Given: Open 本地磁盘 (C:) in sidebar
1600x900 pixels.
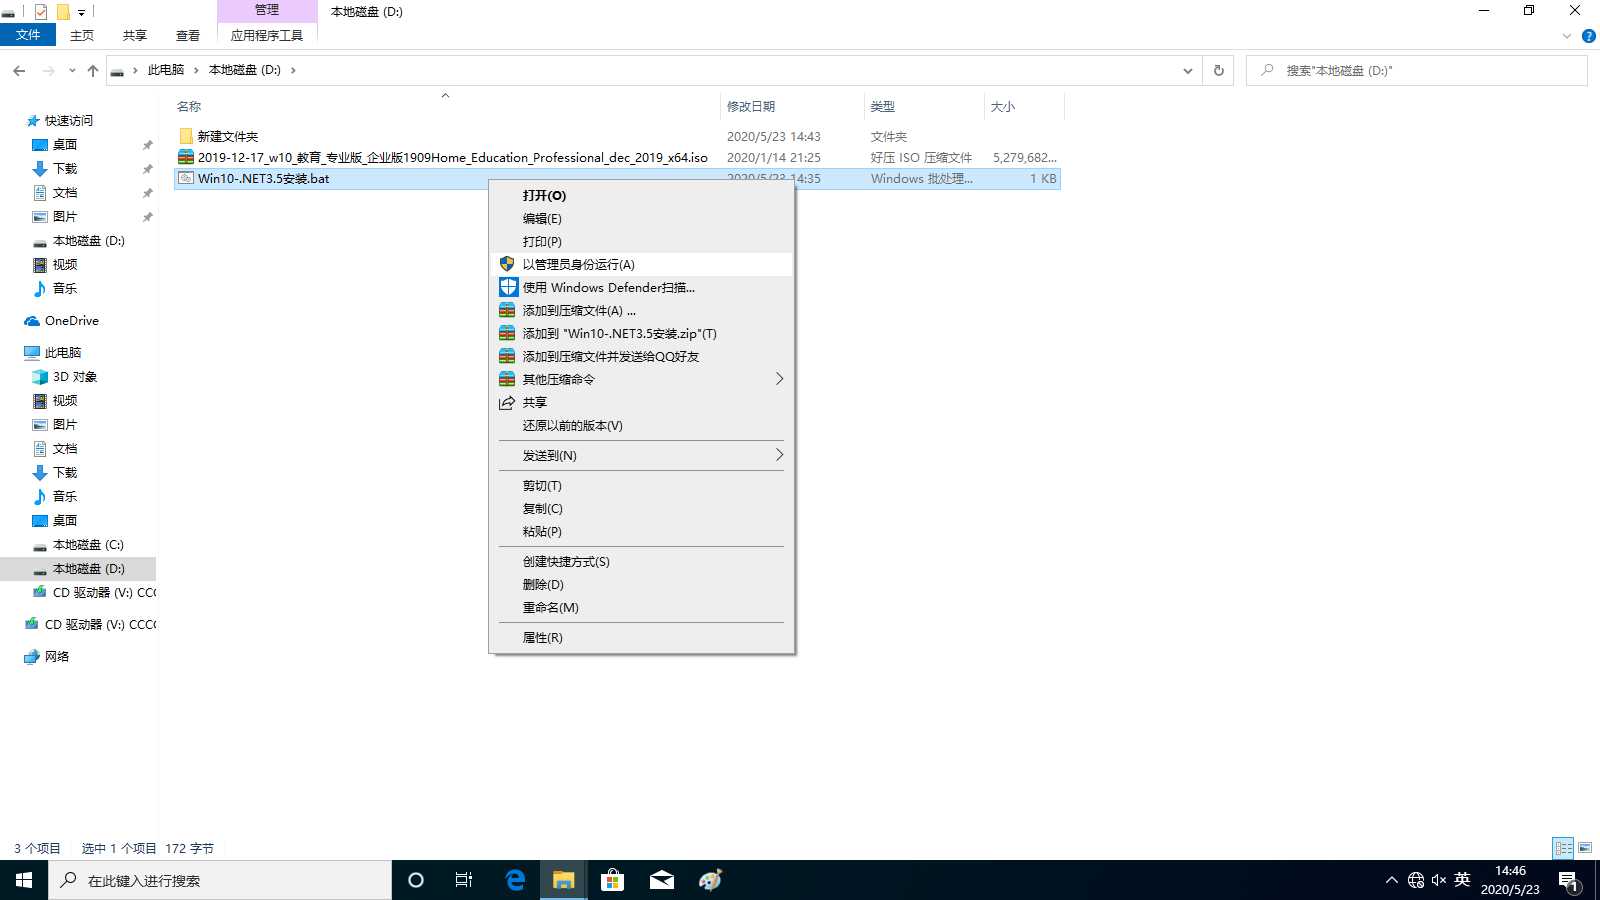Looking at the screenshot, I should tap(88, 545).
